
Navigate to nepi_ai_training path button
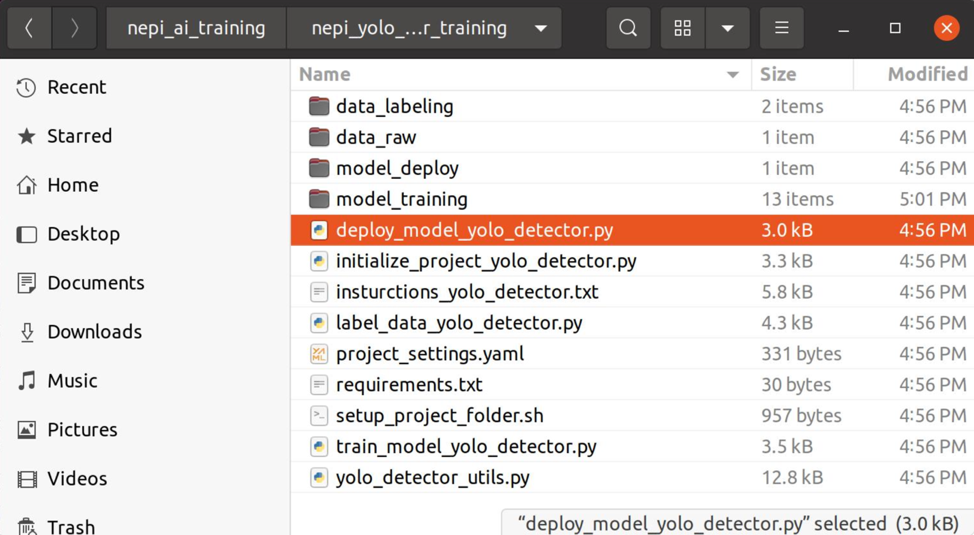tap(196, 29)
